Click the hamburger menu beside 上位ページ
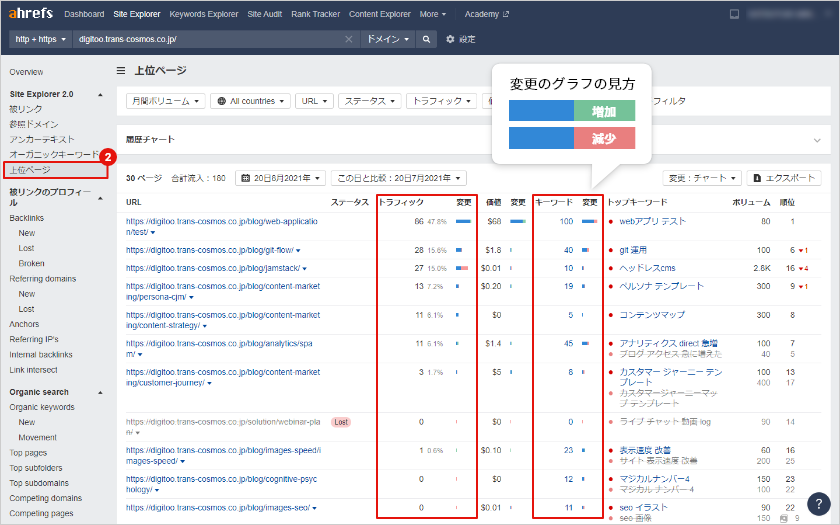840x525 pixels. pos(121,70)
